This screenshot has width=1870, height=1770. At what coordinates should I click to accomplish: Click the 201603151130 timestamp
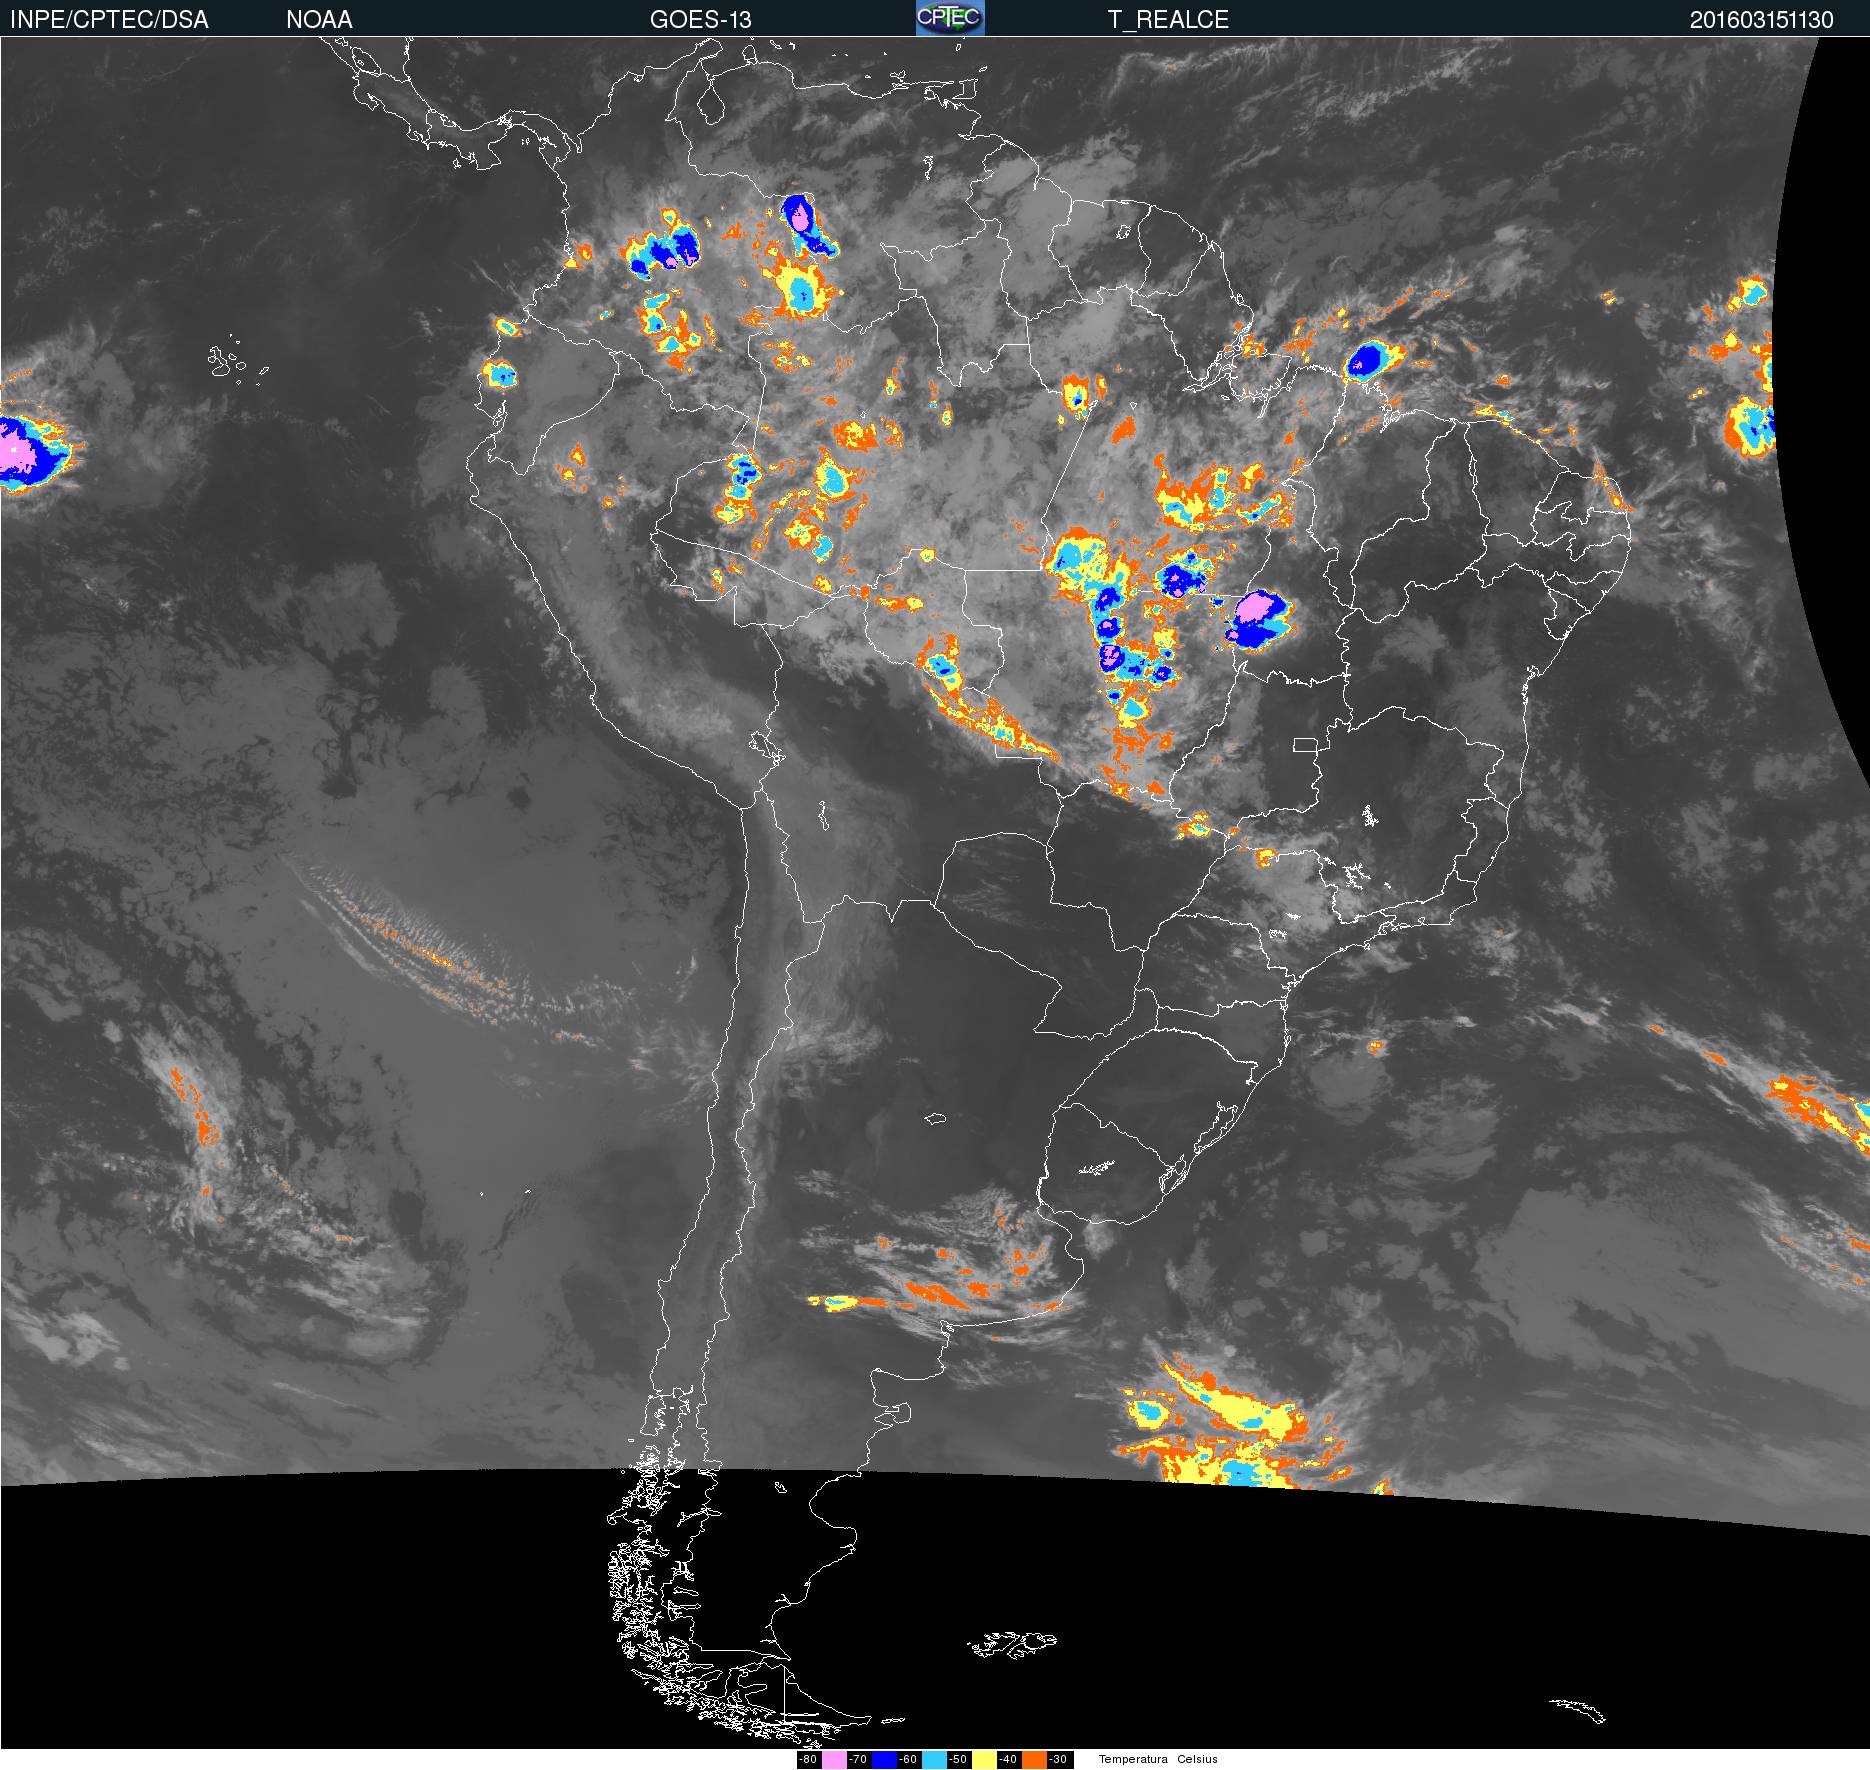tap(1762, 20)
